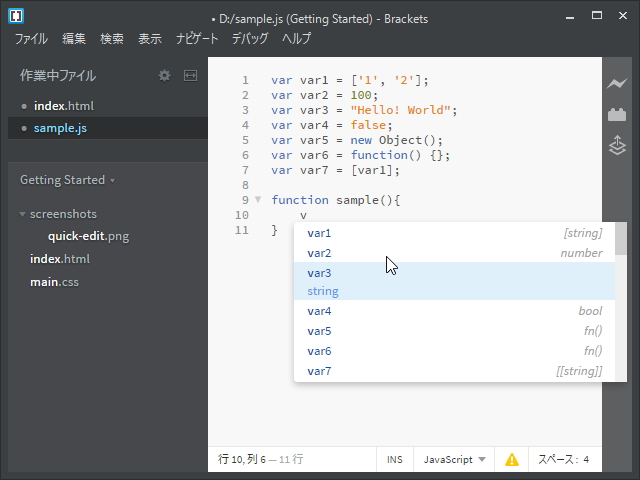Open the 検索 menu
The width and height of the screenshot is (640, 480).
tap(112, 39)
